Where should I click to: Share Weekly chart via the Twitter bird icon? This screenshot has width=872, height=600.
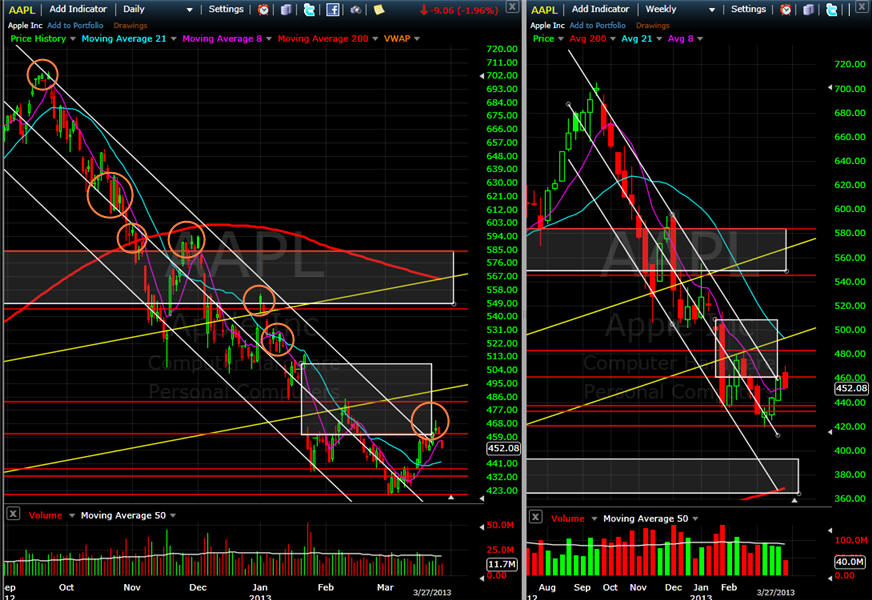click(831, 9)
